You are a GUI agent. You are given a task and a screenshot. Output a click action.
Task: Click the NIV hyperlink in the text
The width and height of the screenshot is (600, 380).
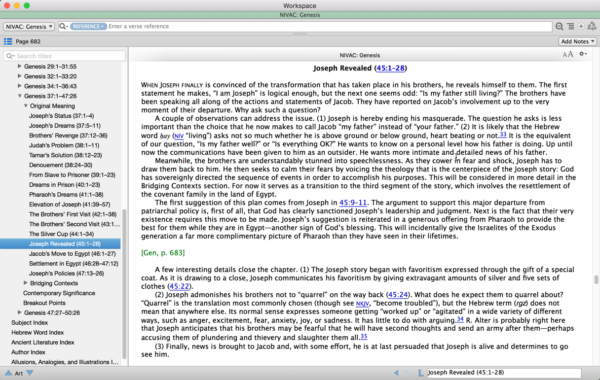click(179, 136)
